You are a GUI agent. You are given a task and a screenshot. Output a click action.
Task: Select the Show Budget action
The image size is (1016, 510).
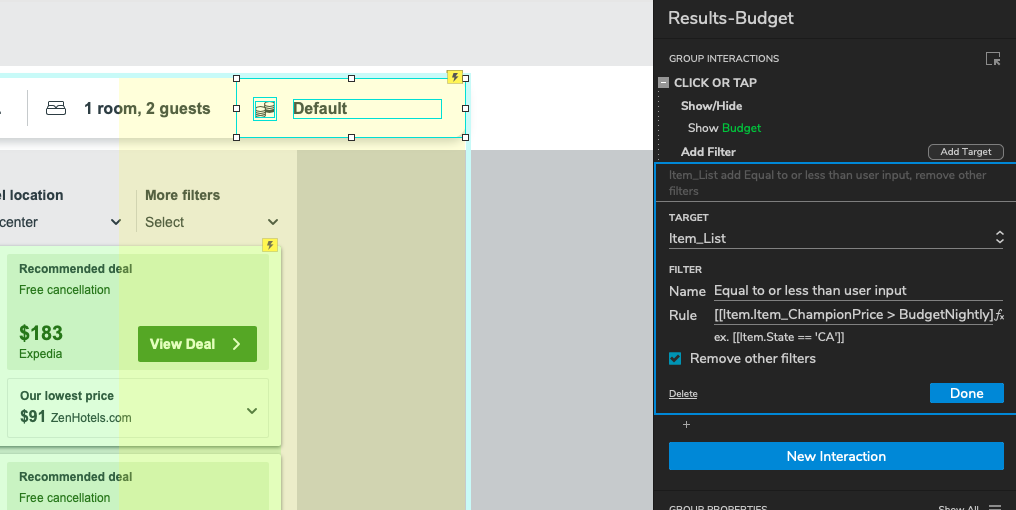pyautogui.click(x=724, y=128)
